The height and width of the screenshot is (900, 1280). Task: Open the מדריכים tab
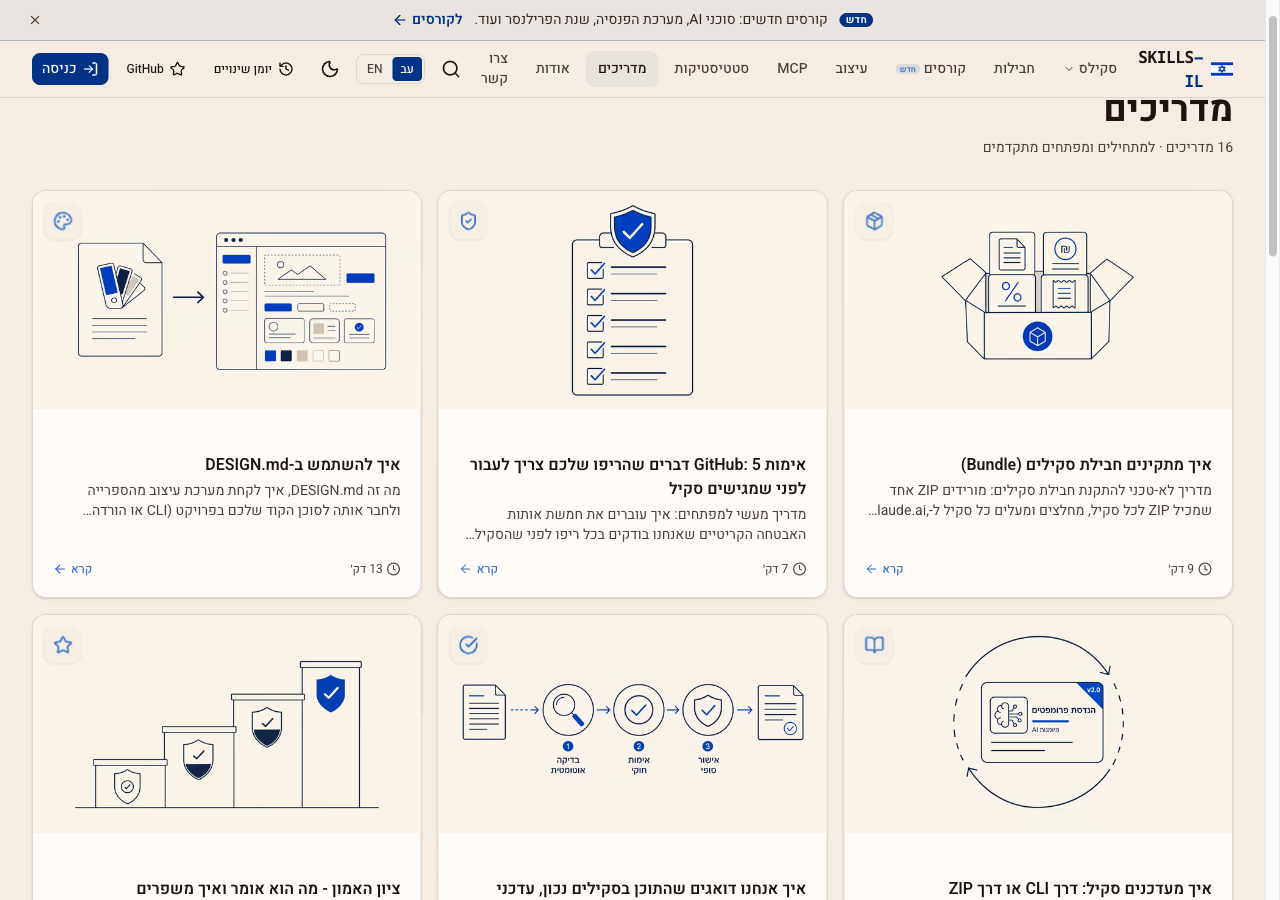pyautogui.click(x=622, y=69)
